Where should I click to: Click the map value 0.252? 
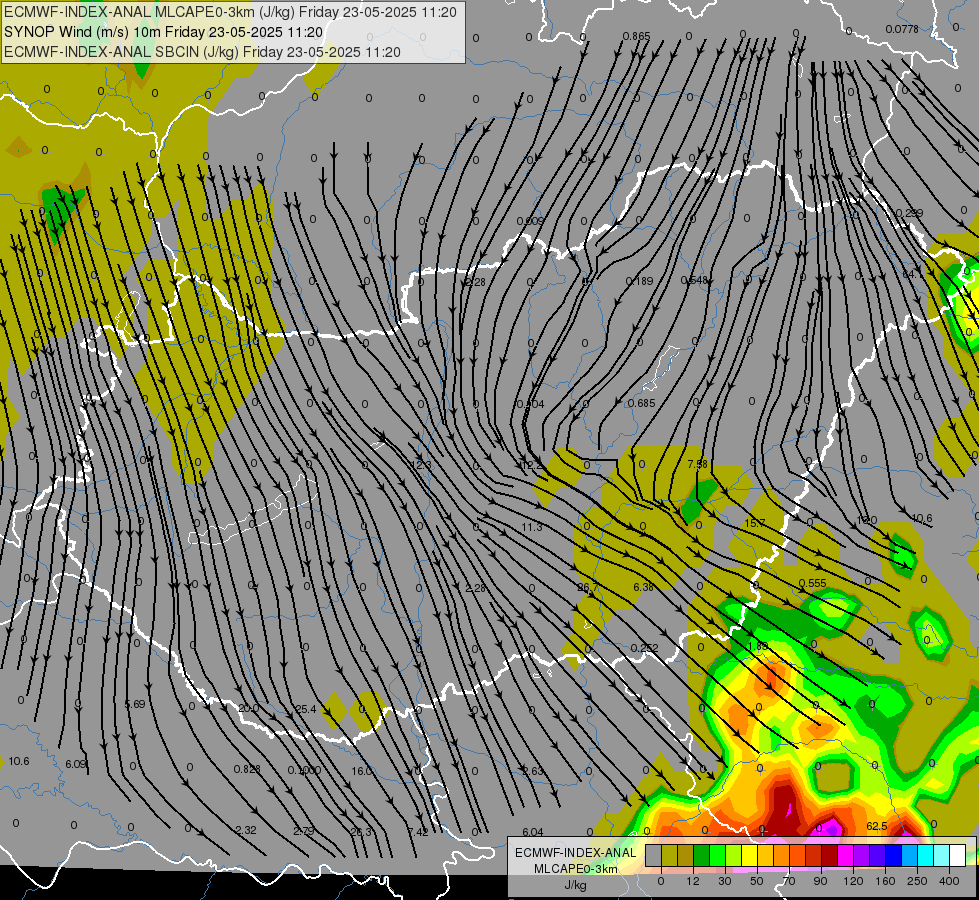pos(644,648)
